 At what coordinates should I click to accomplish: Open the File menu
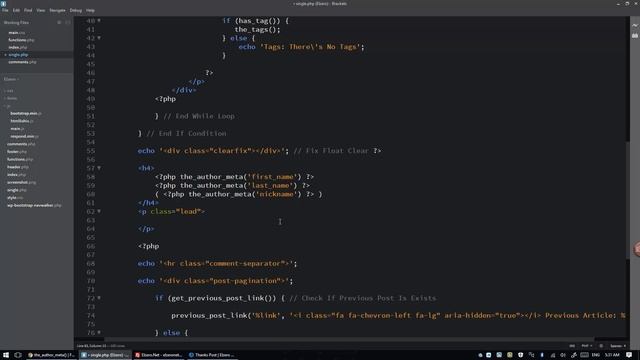click(x=5, y=10)
